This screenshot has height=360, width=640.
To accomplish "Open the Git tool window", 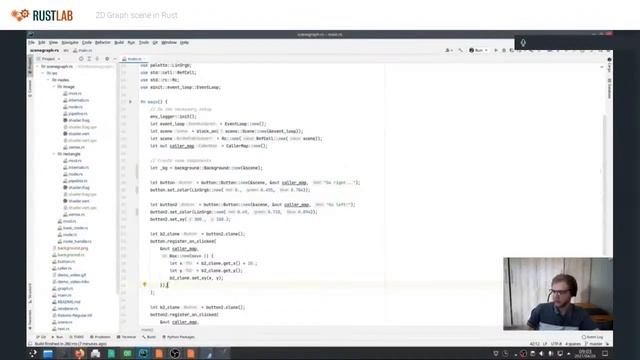I will [x=41, y=337].
